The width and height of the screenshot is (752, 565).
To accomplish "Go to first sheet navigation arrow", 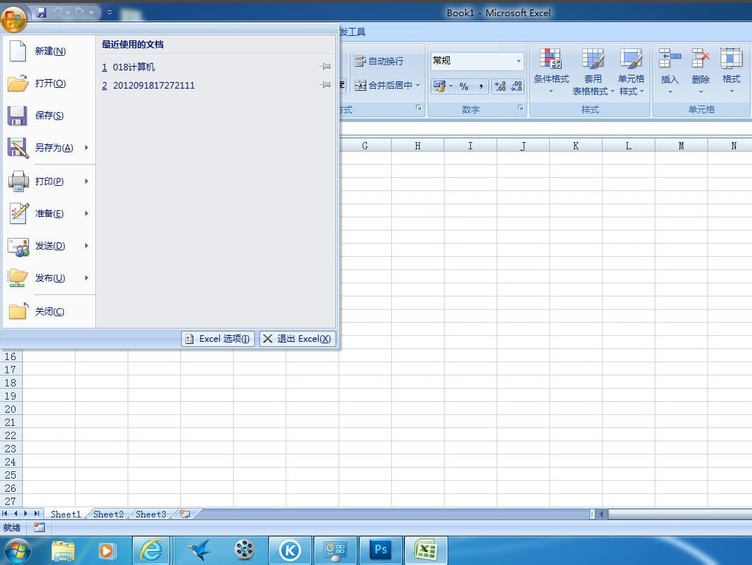I will [x=5, y=514].
